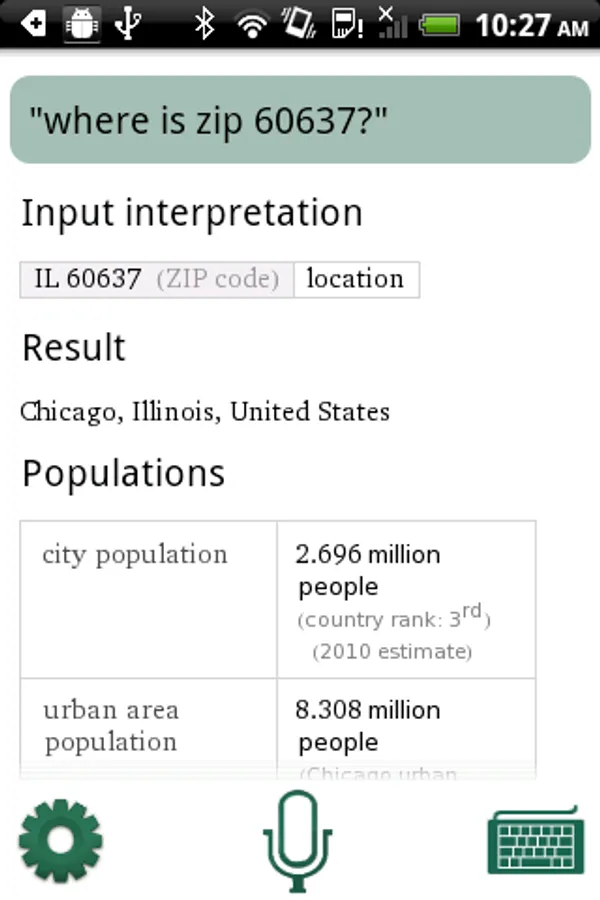The width and height of the screenshot is (600, 900).
Task: Tap the Input interpretation heading
Action: [192, 213]
